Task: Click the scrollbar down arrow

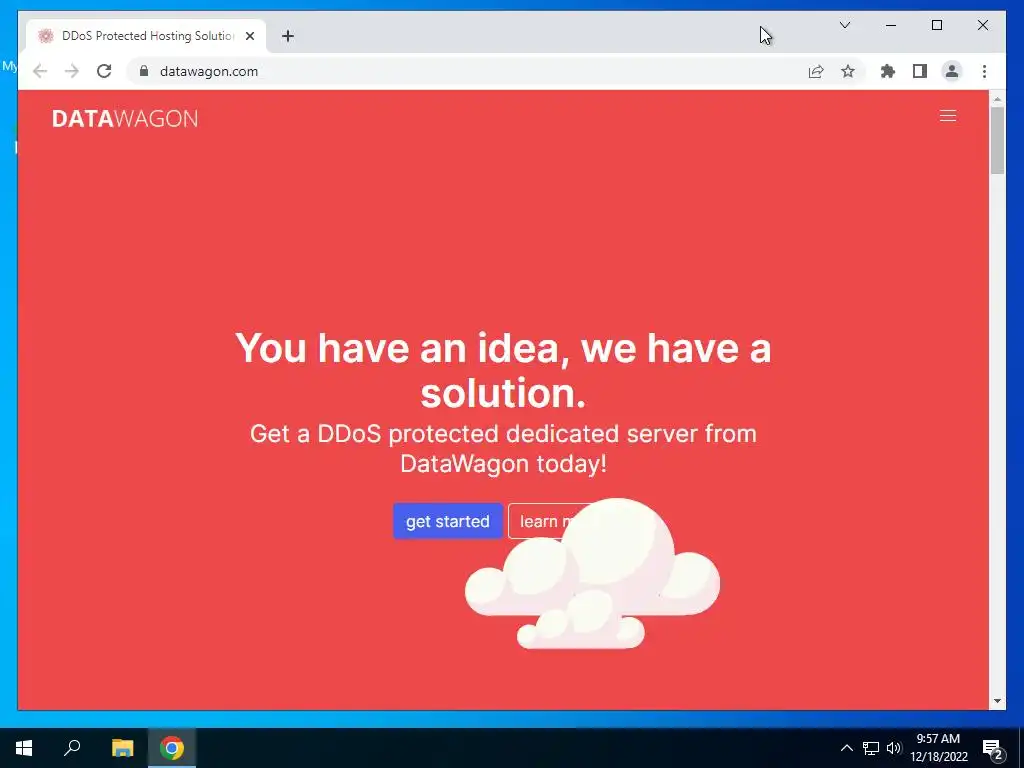Action: pos(997,701)
